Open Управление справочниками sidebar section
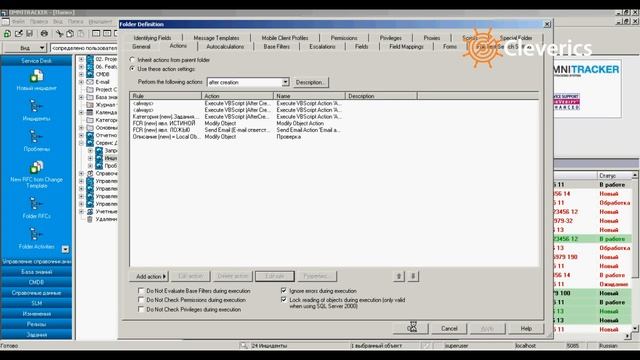 36,261
